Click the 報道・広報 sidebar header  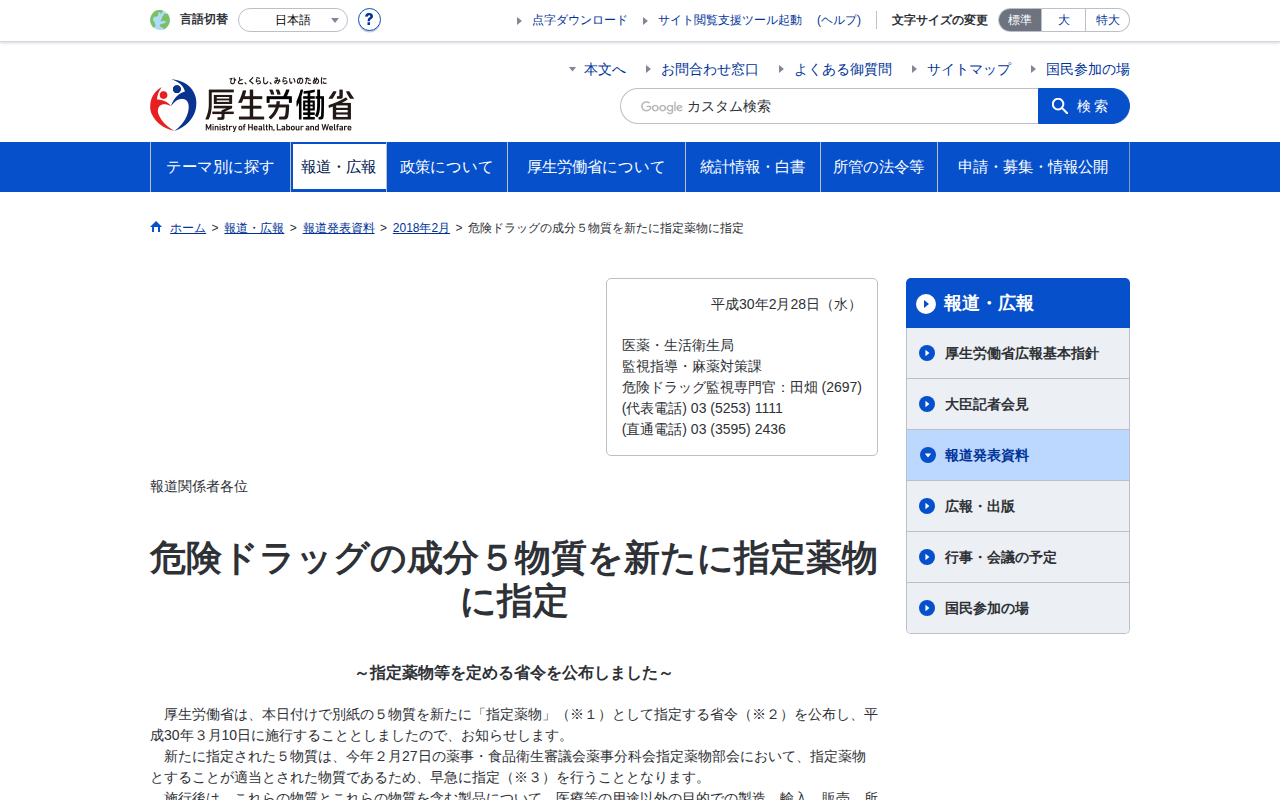[1018, 303]
